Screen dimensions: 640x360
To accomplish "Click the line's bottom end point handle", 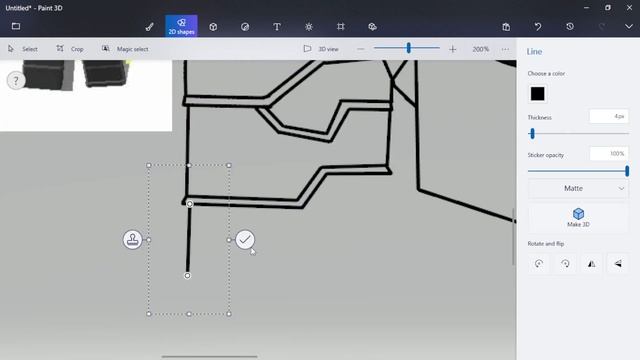I will point(187,276).
